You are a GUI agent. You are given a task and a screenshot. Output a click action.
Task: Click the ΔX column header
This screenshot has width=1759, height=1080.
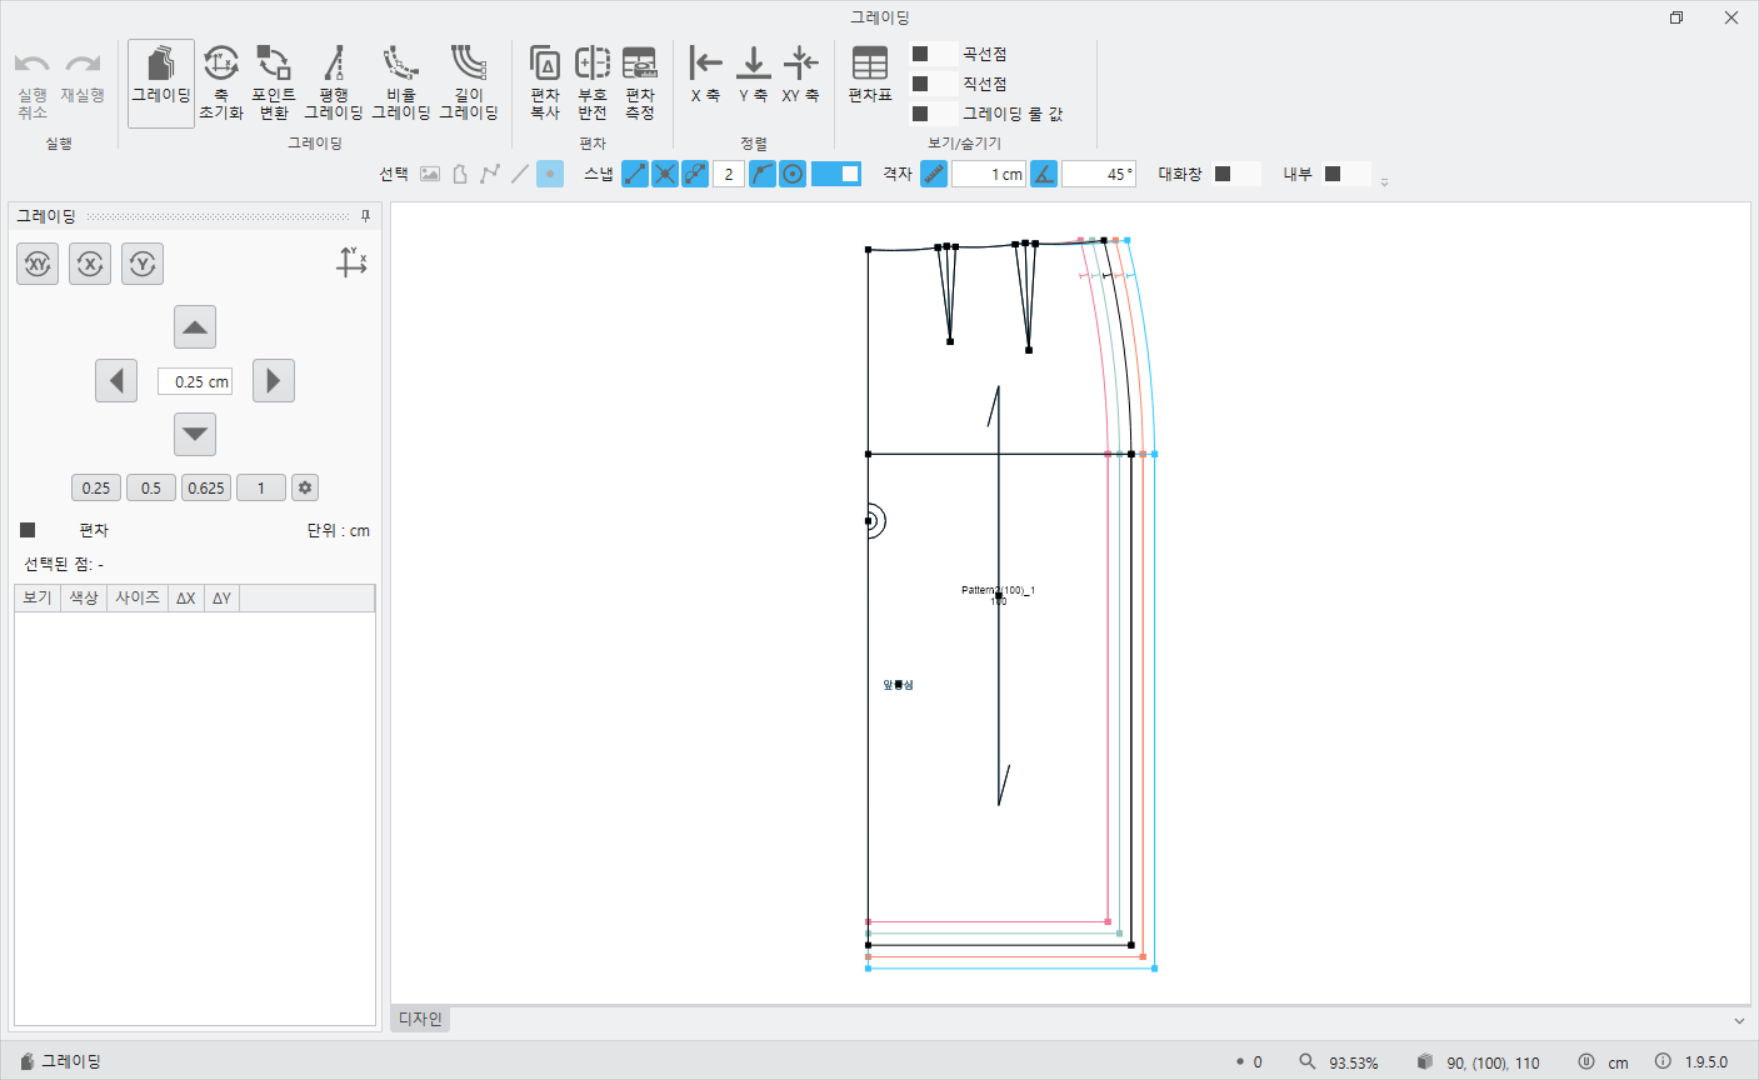(x=186, y=598)
